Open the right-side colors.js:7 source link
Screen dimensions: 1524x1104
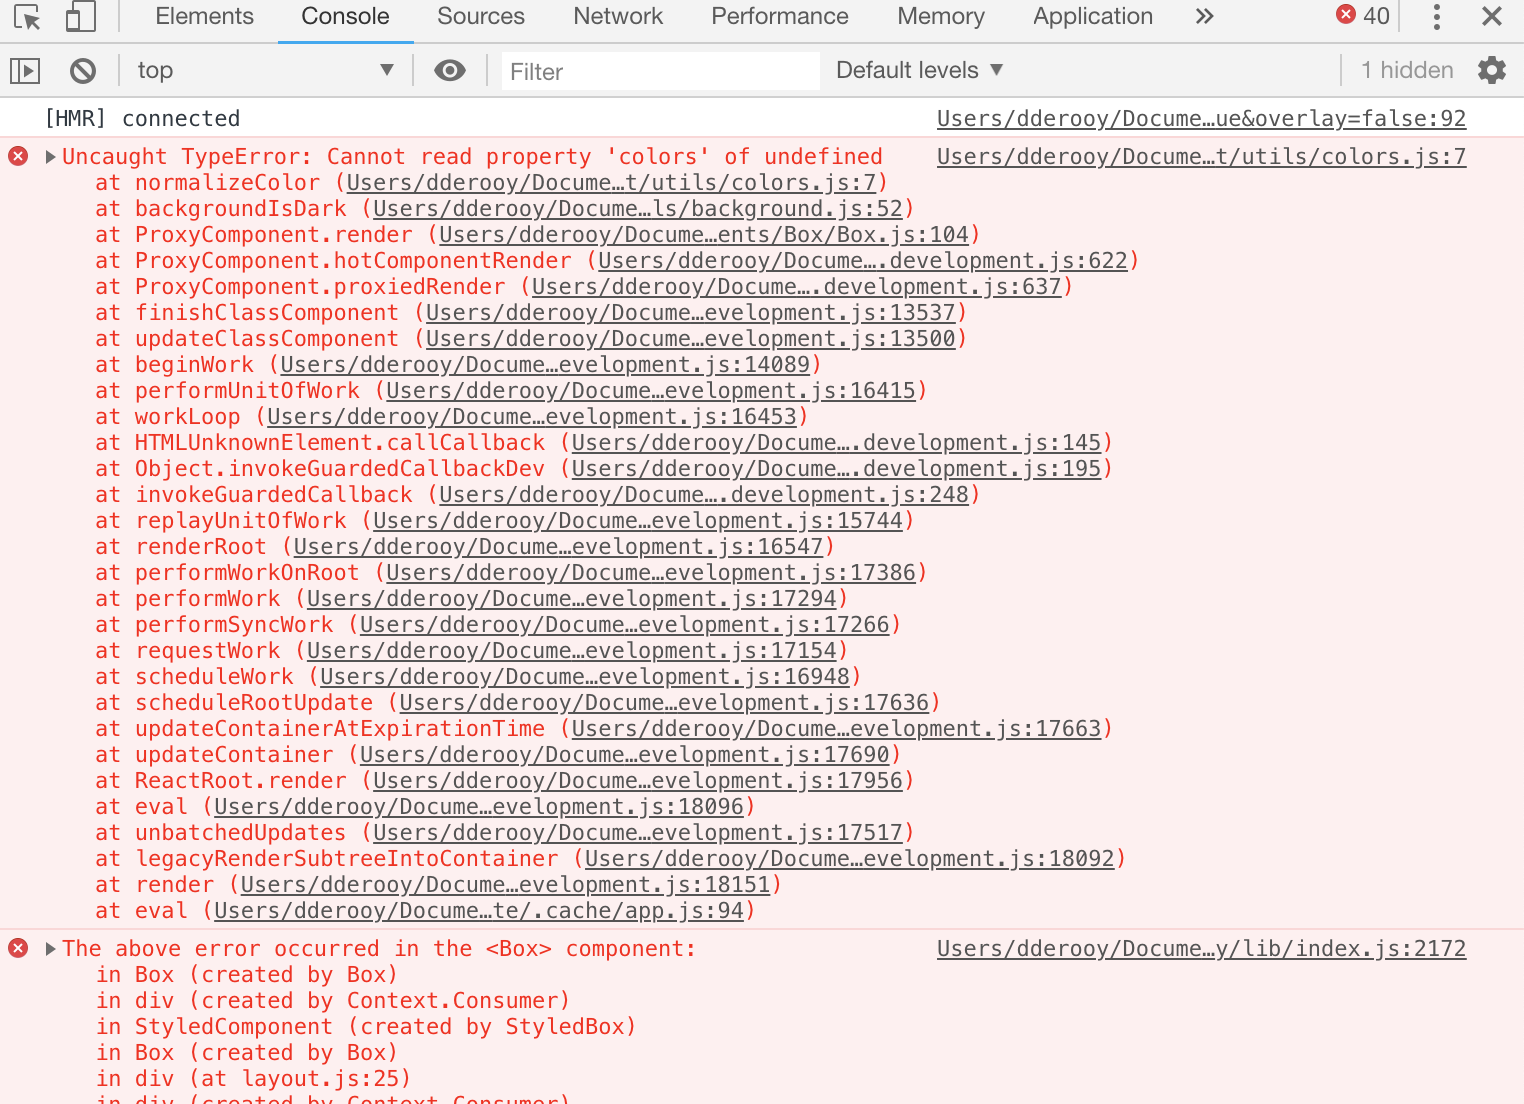coord(1201,156)
